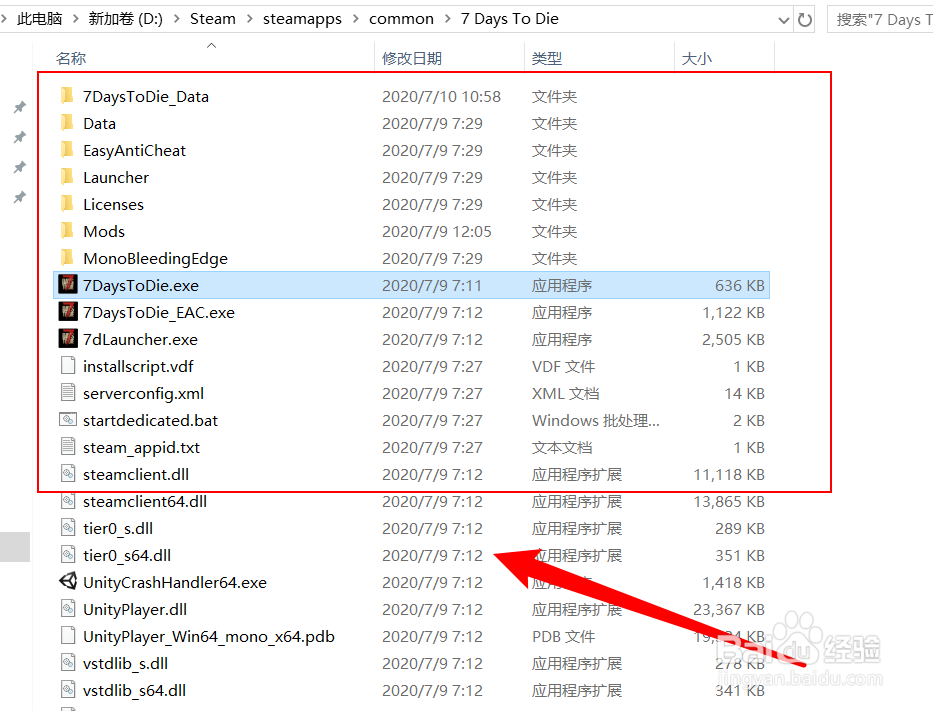Image resolution: width=933 pixels, height=711 pixels.
Task: Select the MonoBleedingEdge folder name
Action: [x=155, y=259]
